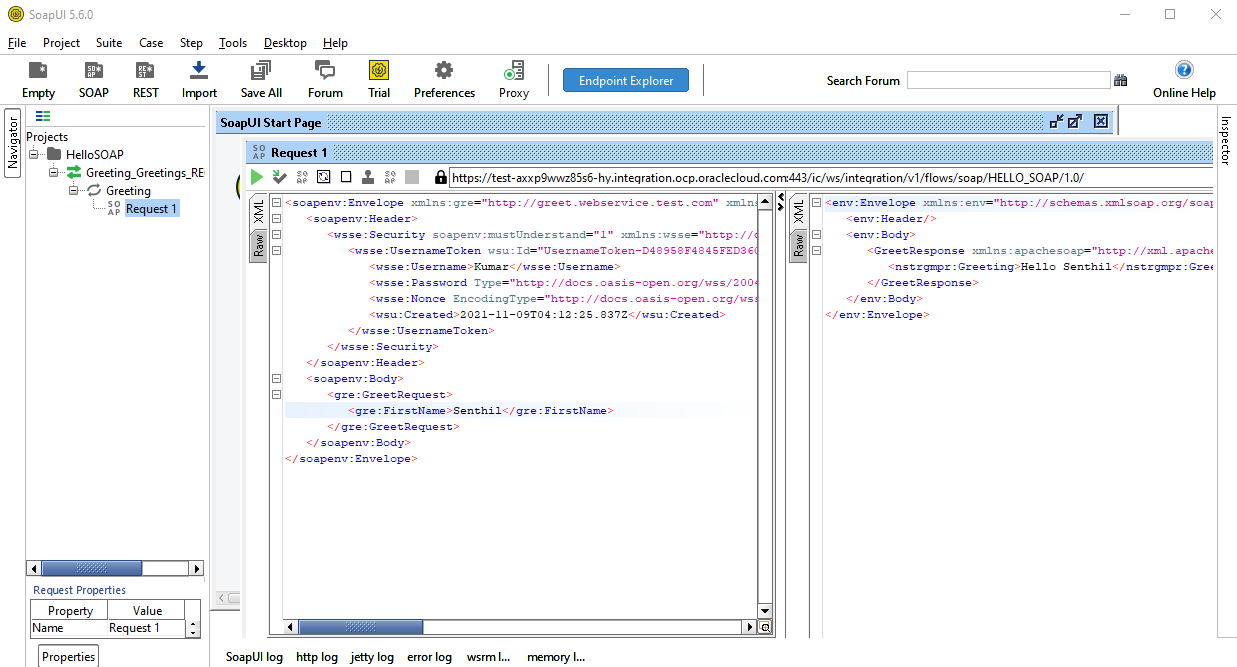Open the Forum toolbar icon
Viewport: 1237px width, 667px height.
click(325, 71)
